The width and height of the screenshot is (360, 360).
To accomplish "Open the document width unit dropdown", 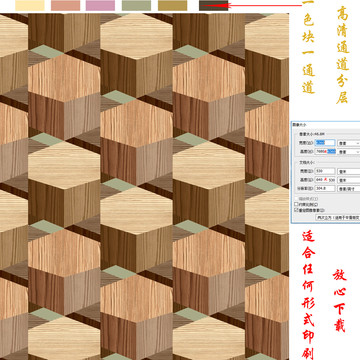I will (x=349, y=171).
